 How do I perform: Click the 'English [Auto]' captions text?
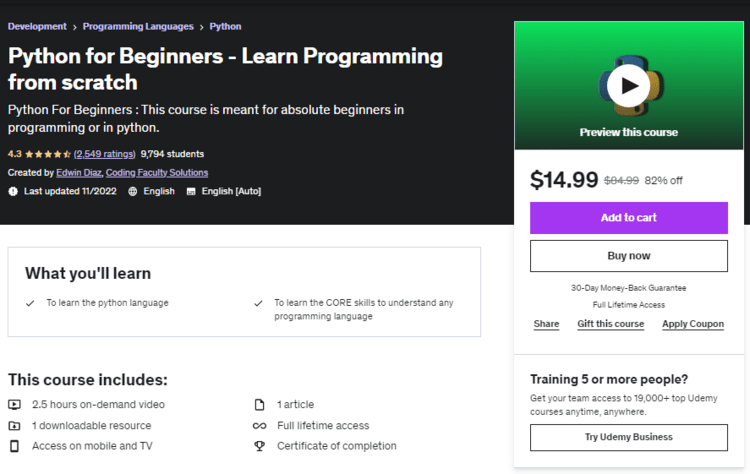coord(232,191)
